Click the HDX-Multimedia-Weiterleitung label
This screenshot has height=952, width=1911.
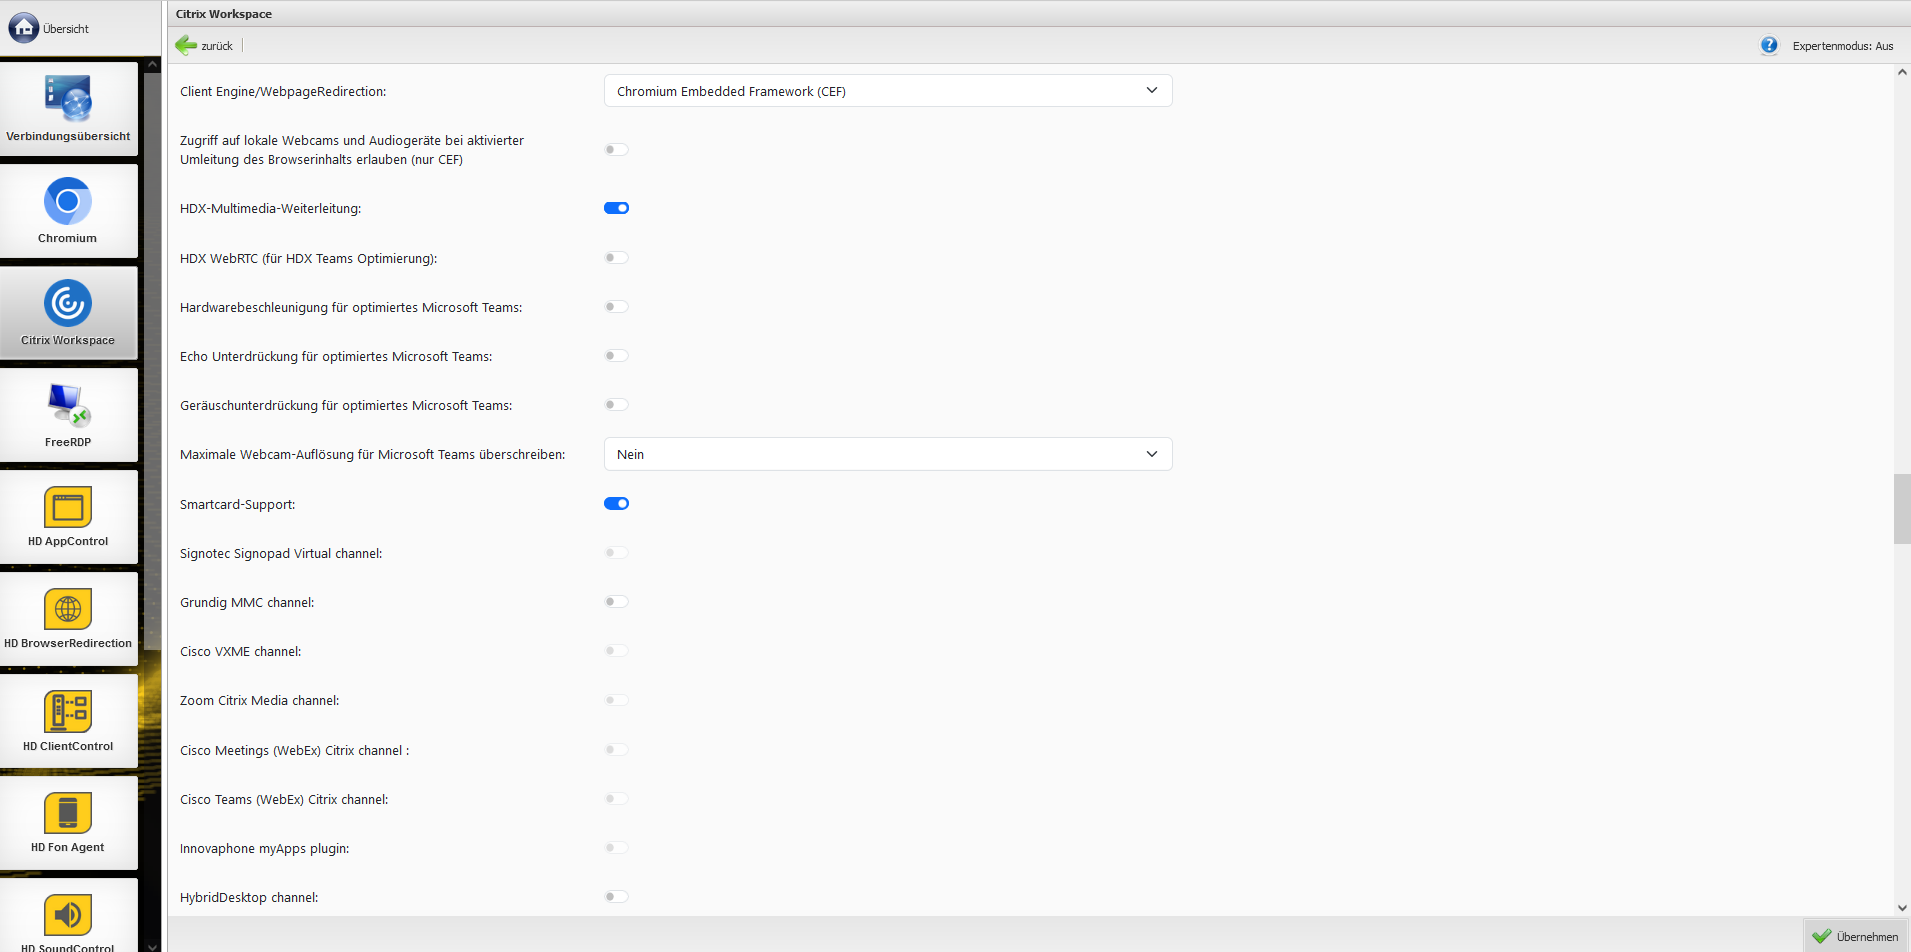tap(270, 209)
